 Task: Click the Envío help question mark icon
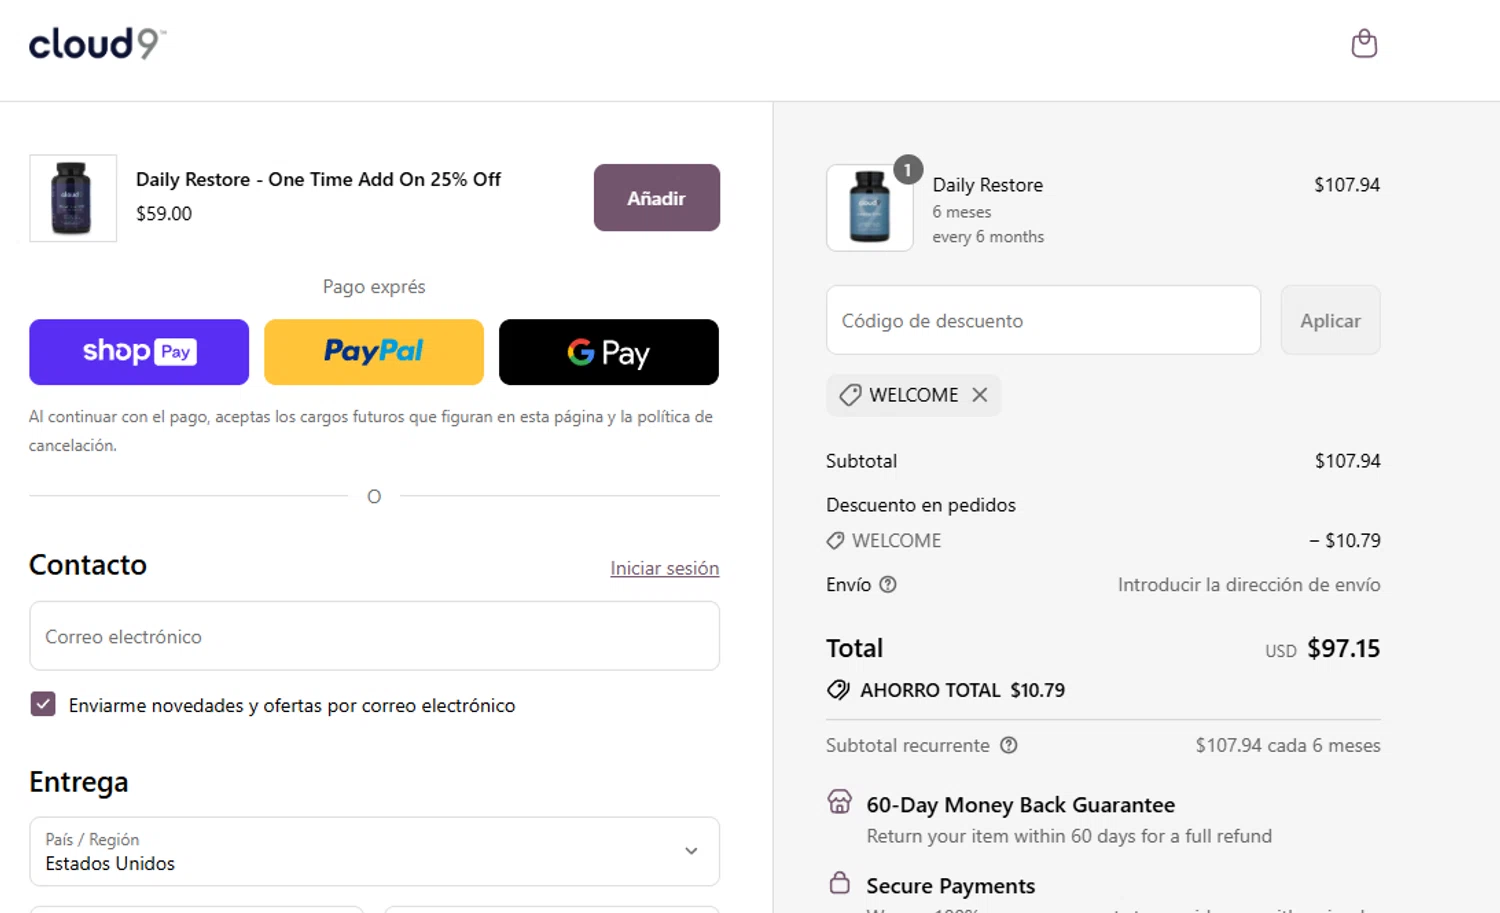888,584
